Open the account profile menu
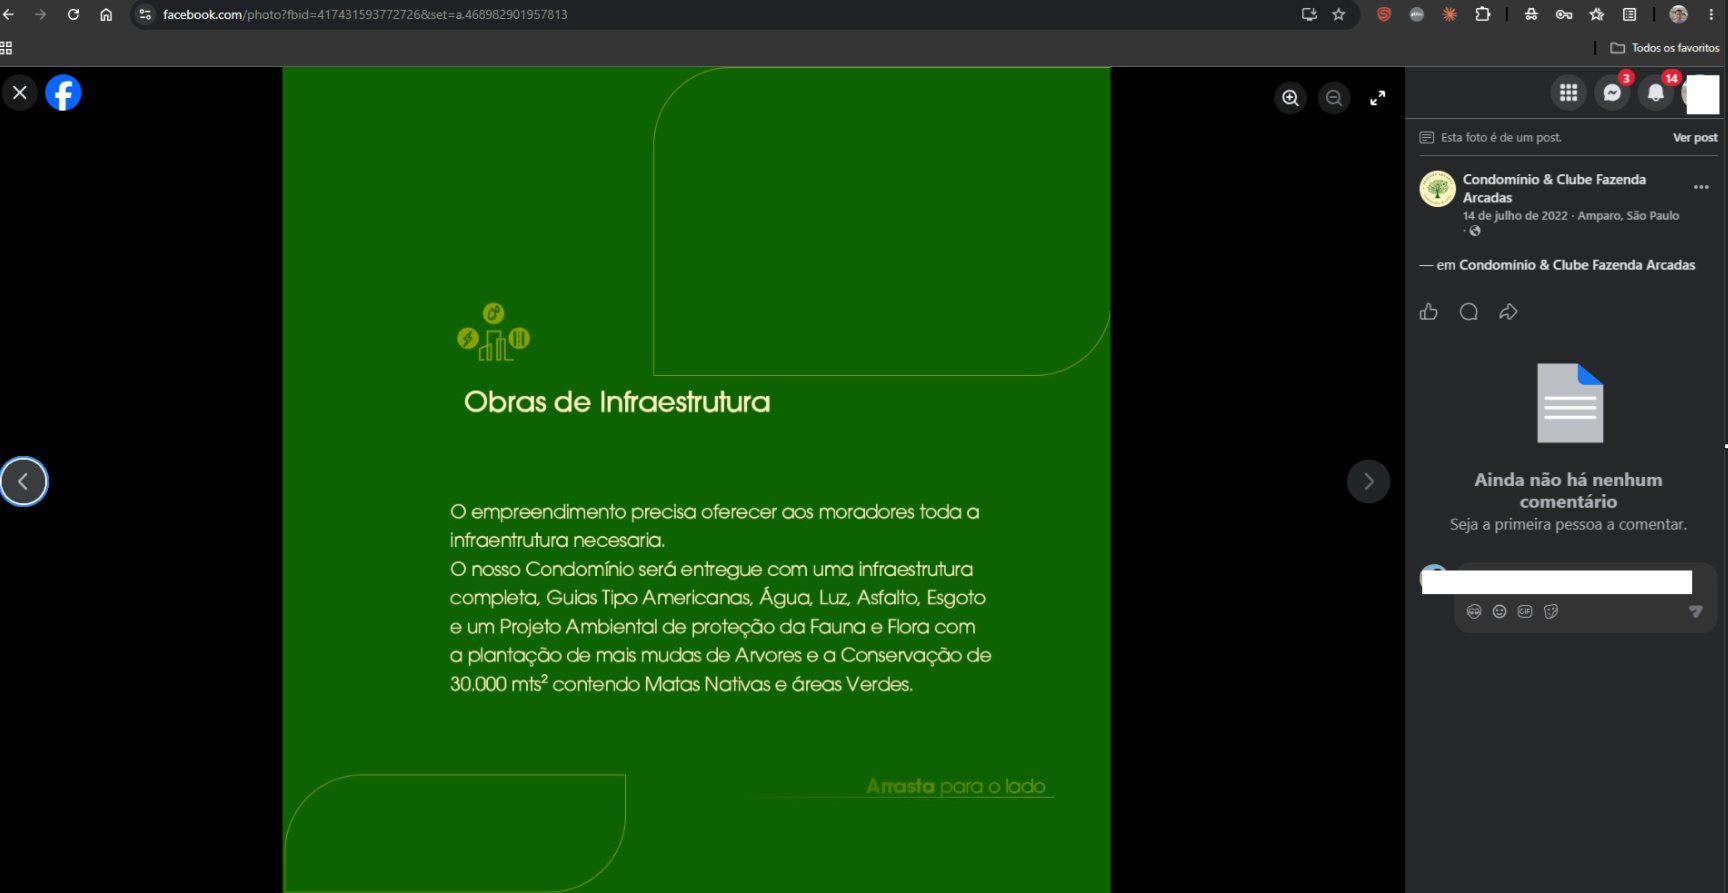 point(1701,94)
